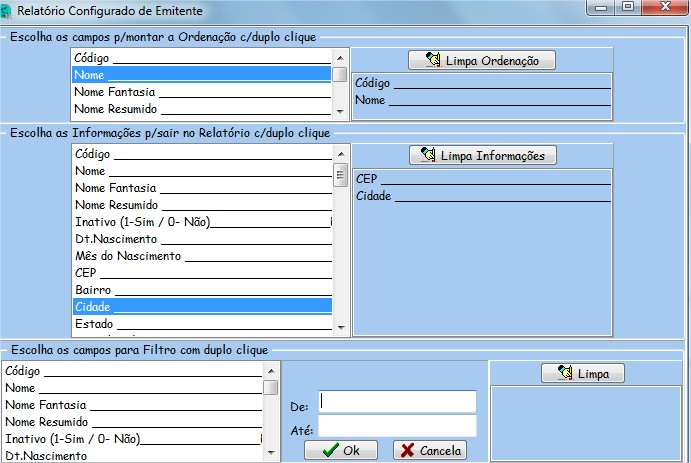
Task: Select Estado in the information list
Action: click(x=200, y=323)
